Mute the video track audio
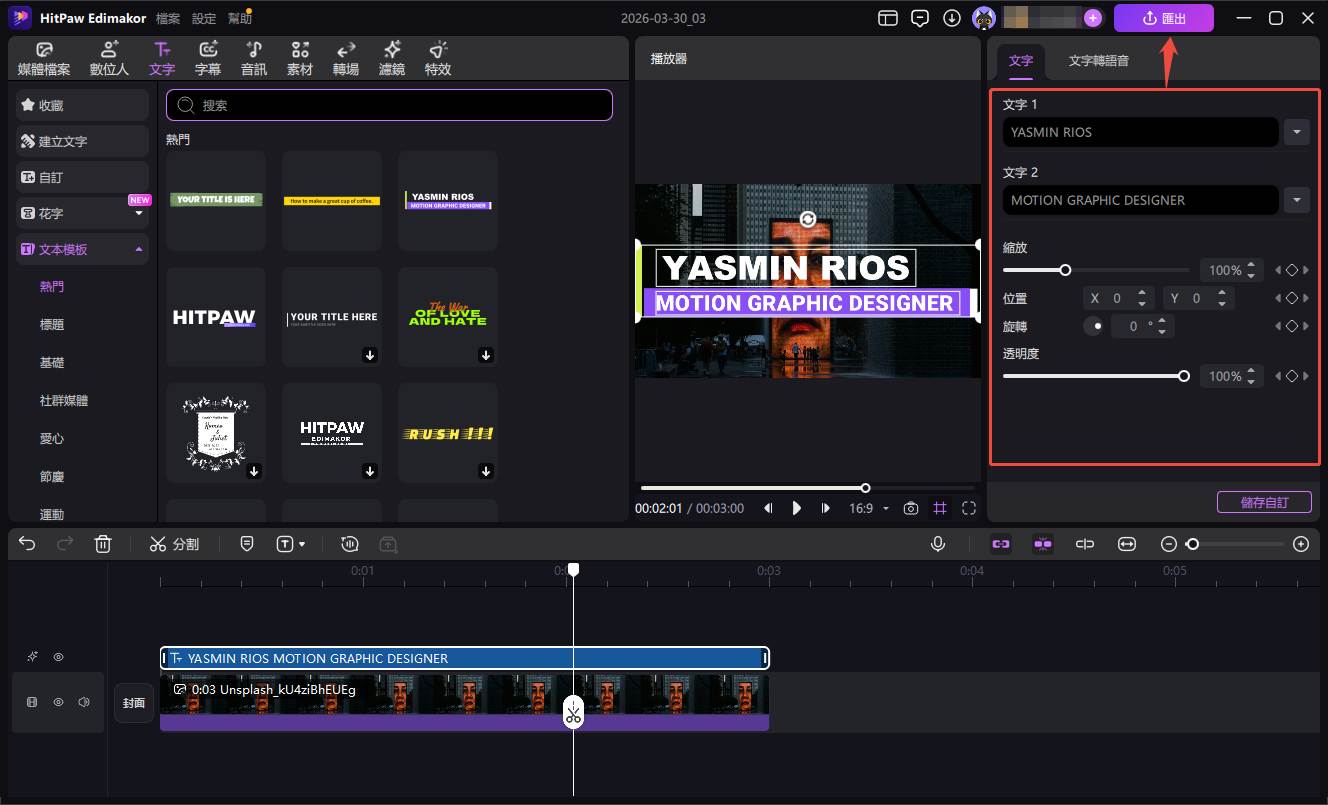Image resolution: width=1328 pixels, height=805 pixels. coord(84,702)
